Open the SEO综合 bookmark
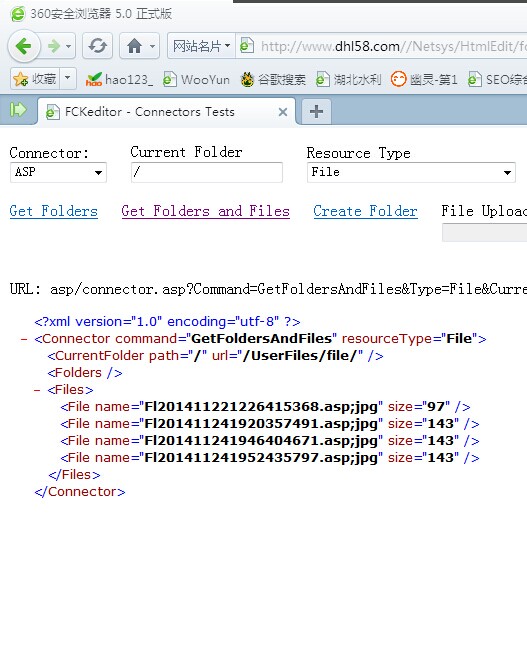The width and height of the screenshot is (527, 646). pyautogui.click(x=497, y=79)
